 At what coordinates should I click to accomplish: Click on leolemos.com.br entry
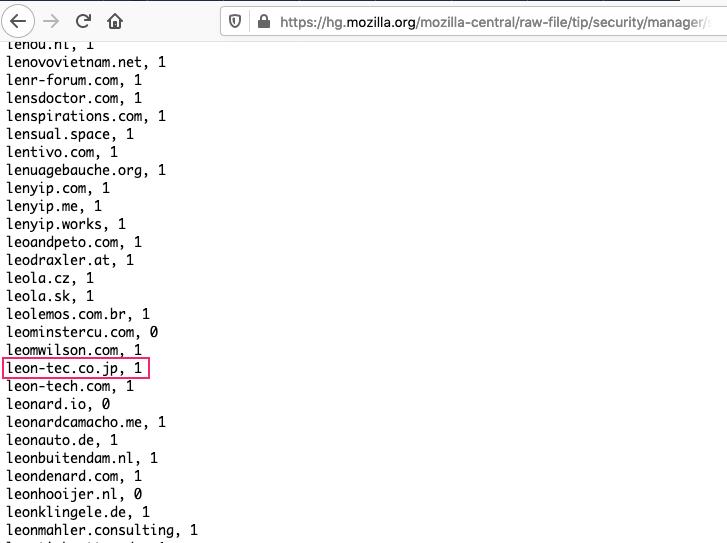(78, 314)
